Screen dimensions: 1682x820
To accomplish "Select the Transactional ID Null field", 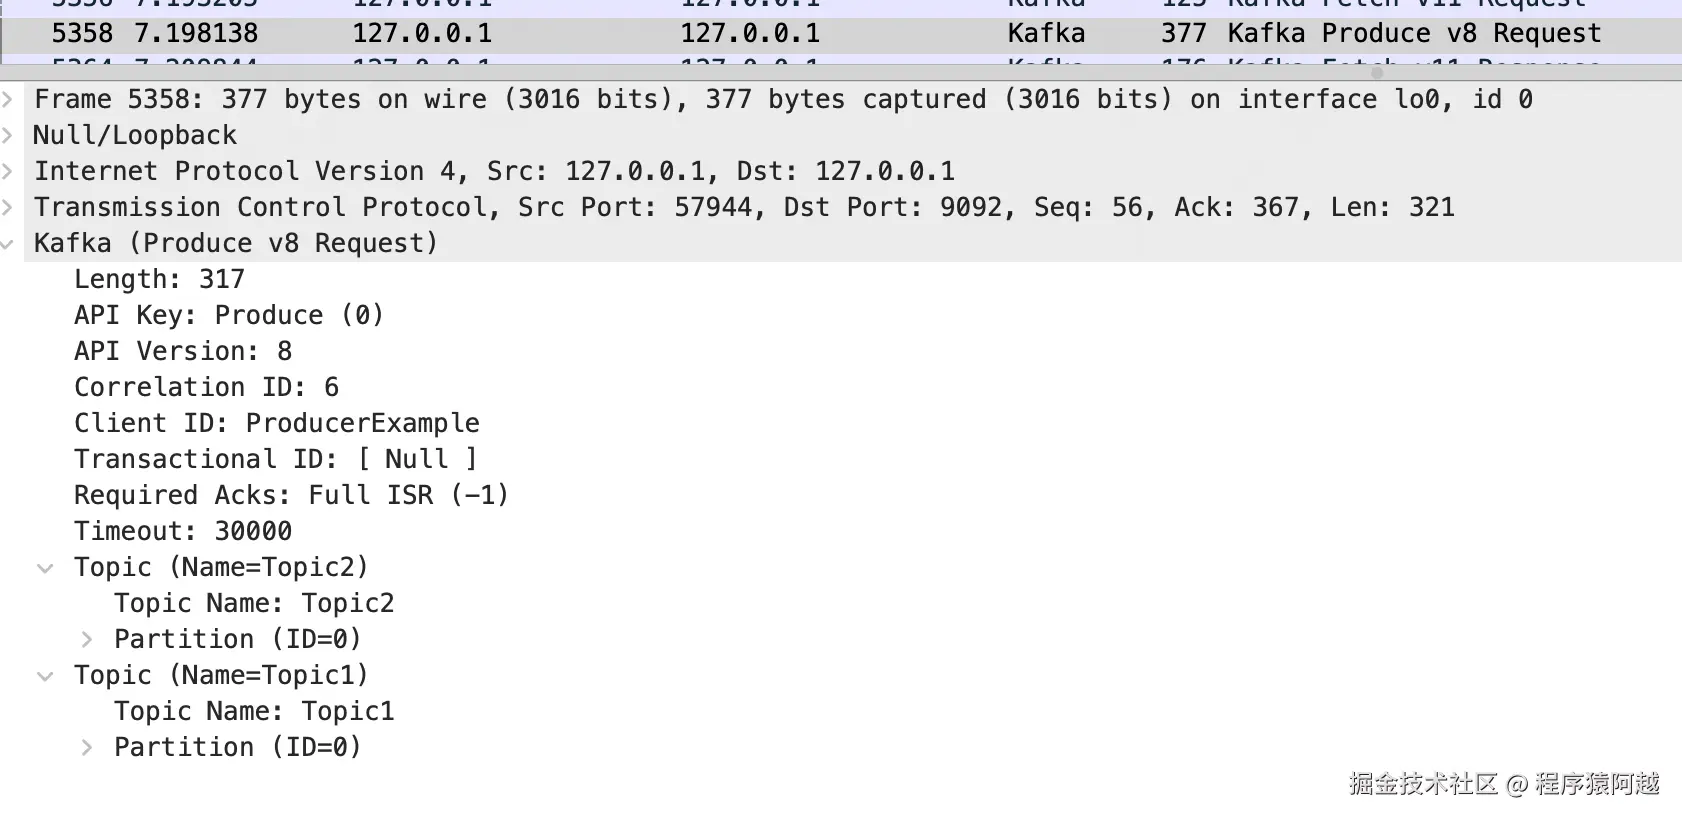I will (x=275, y=459).
